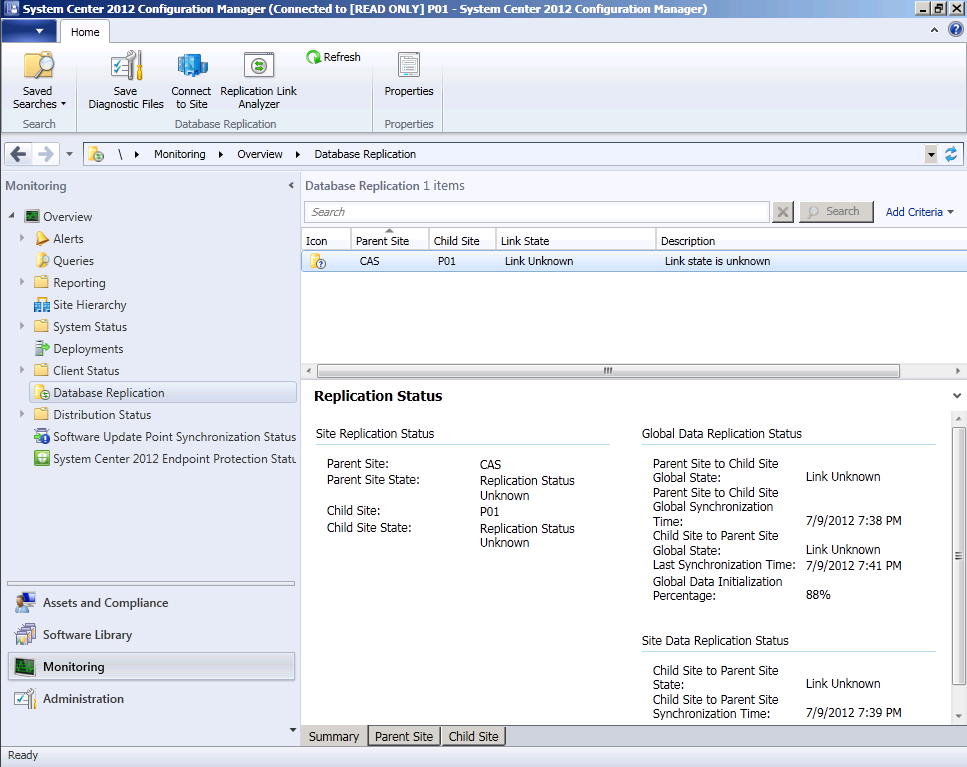Click Save Diagnostic Files icon
The height and width of the screenshot is (767, 967).
(126, 65)
